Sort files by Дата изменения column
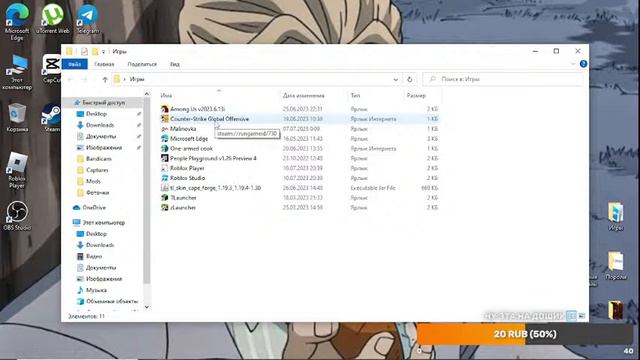The image size is (640, 360). coord(304,96)
